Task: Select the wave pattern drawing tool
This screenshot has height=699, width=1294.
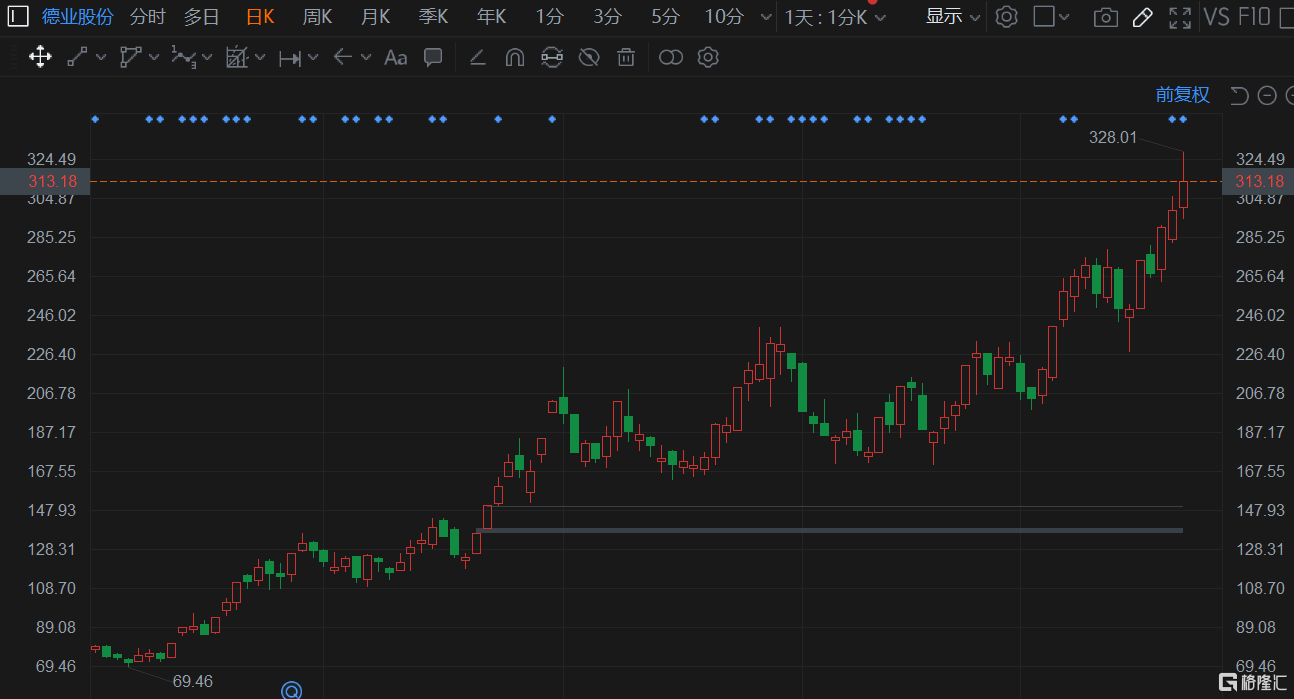Action: point(183,57)
